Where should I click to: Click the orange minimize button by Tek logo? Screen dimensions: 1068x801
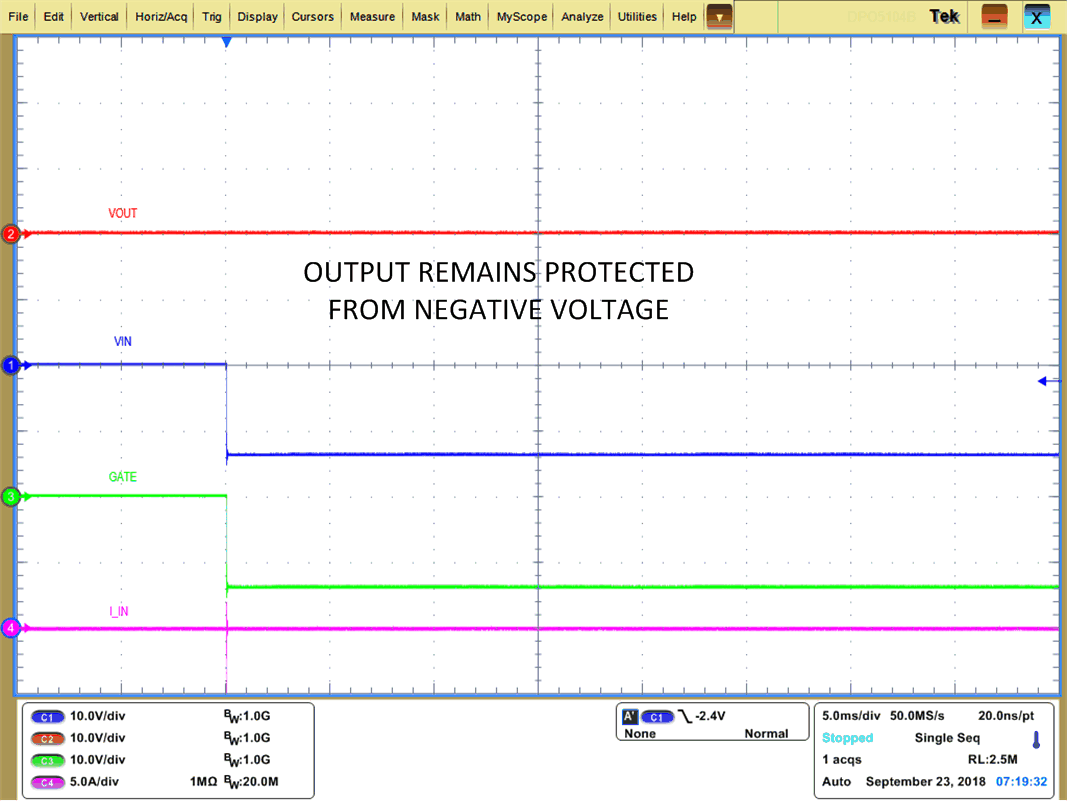[993, 17]
